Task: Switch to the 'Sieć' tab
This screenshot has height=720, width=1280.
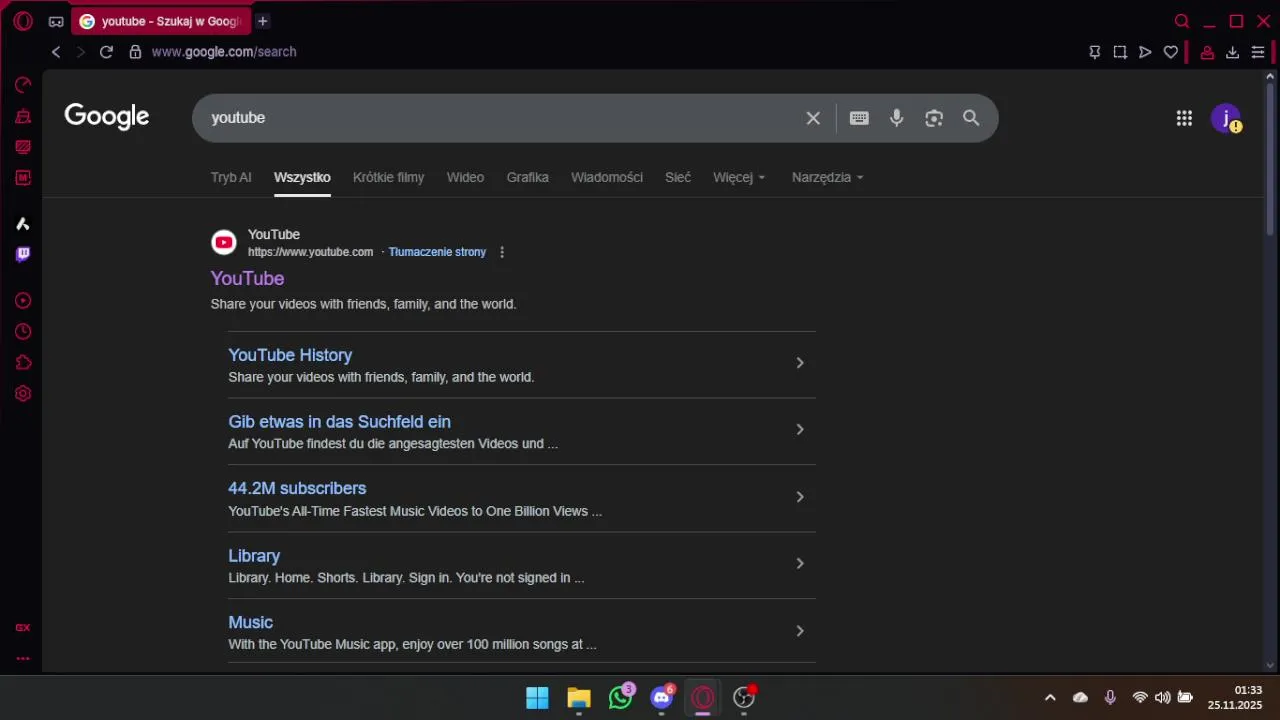Action: pyautogui.click(x=678, y=177)
